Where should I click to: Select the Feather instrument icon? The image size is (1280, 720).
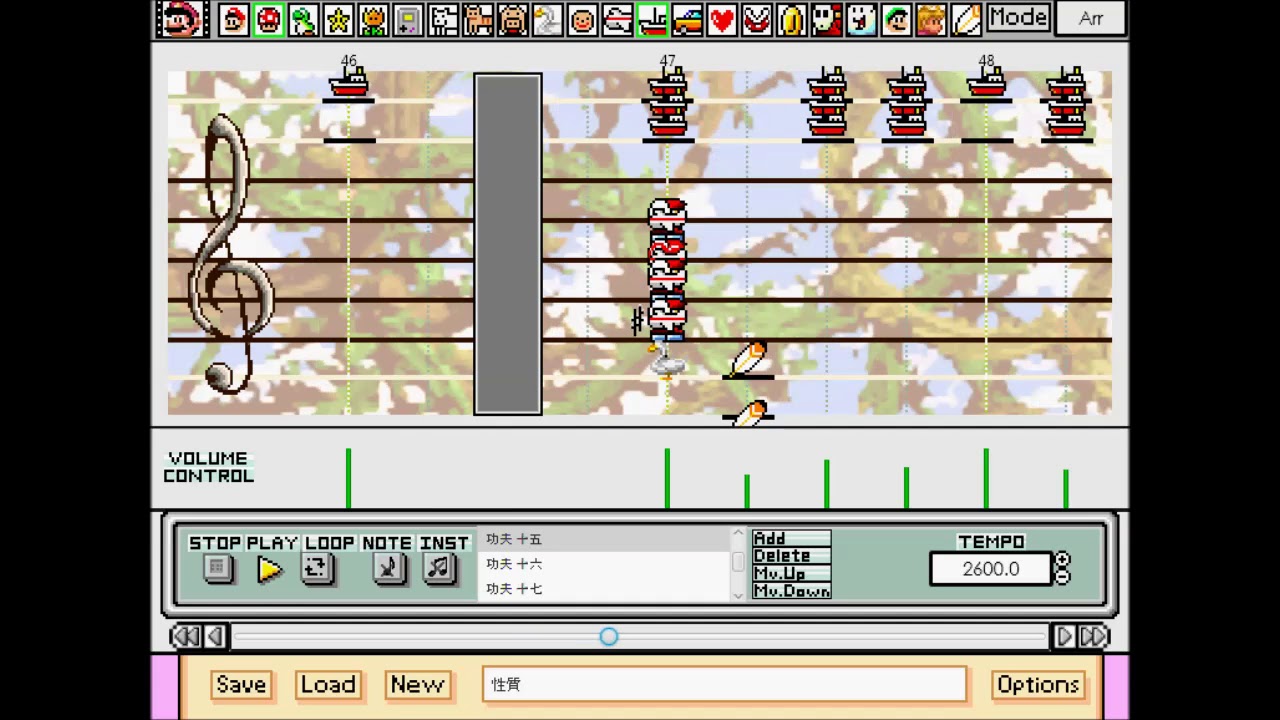[x=967, y=19]
